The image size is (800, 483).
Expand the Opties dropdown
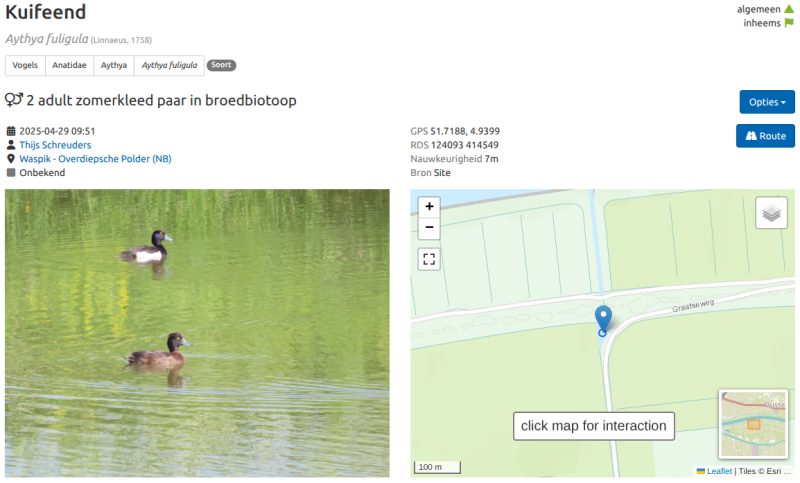(x=767, y=102)
